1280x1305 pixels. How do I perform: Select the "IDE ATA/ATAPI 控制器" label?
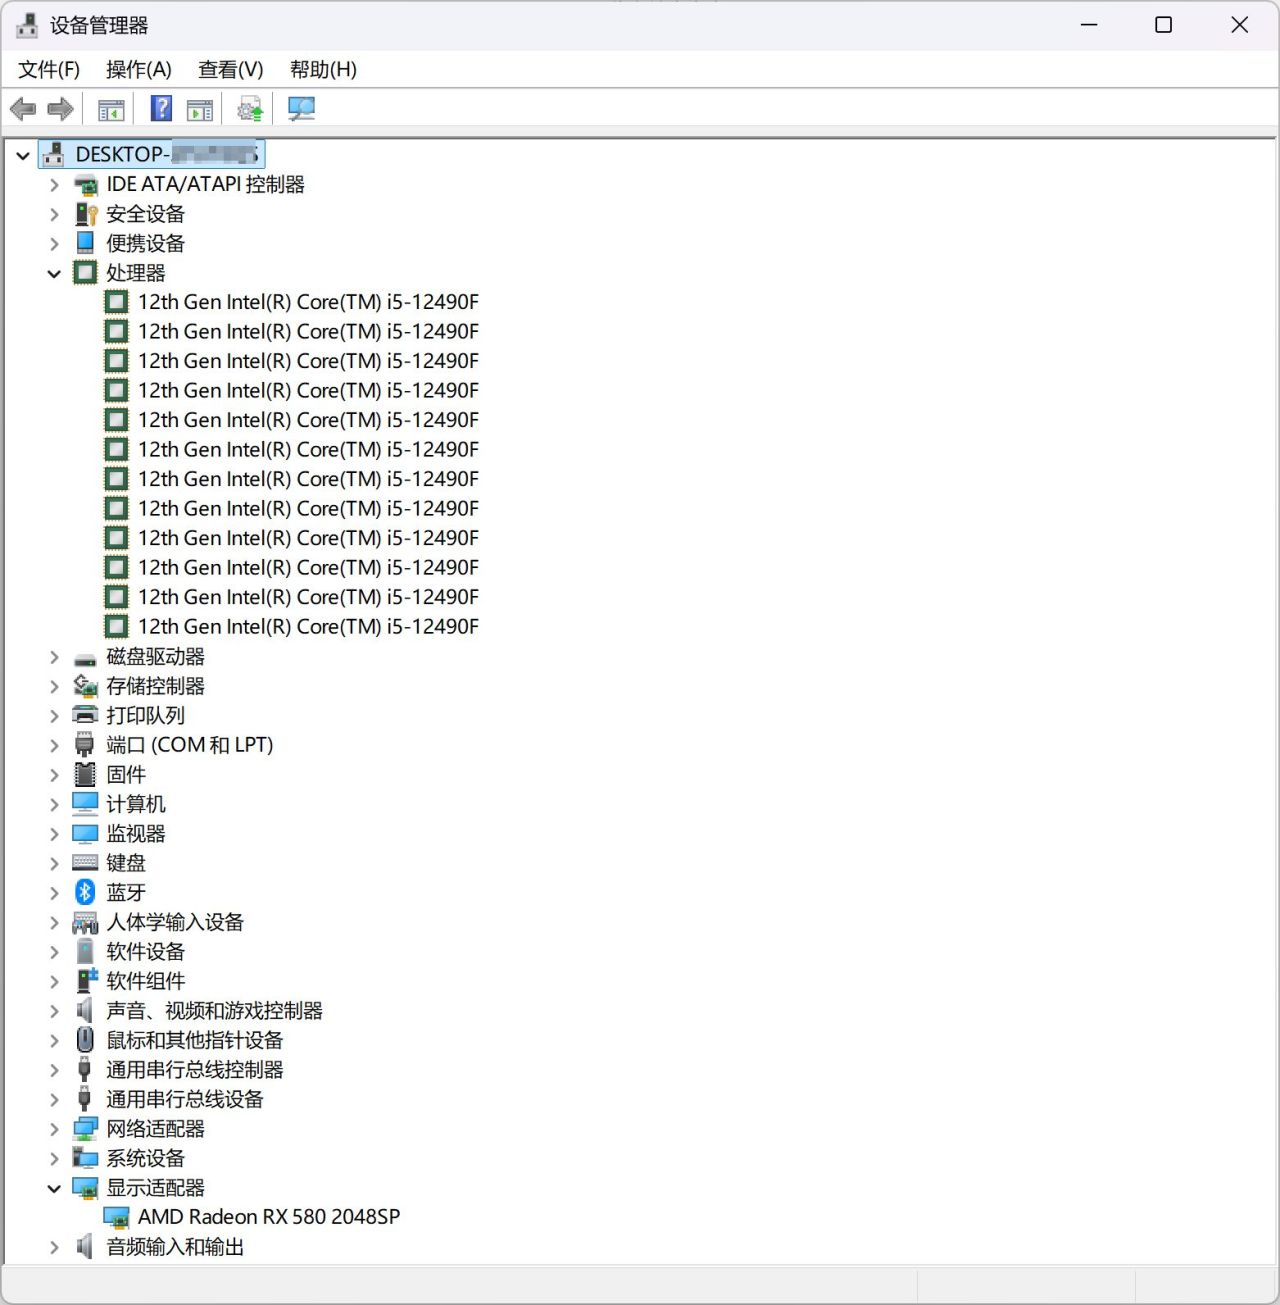(x=205, y=184)
